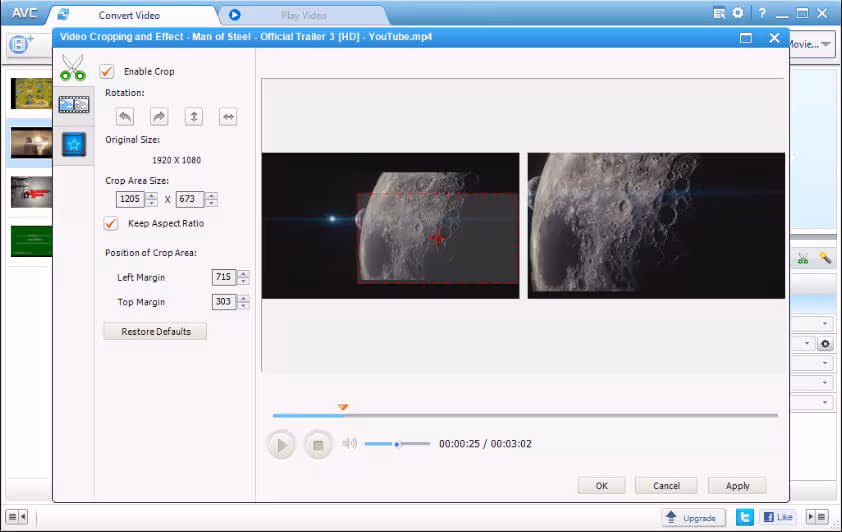The image size is (842, 532).
Task: Increase the Left Margin value
Action: (x=244, y=274)
